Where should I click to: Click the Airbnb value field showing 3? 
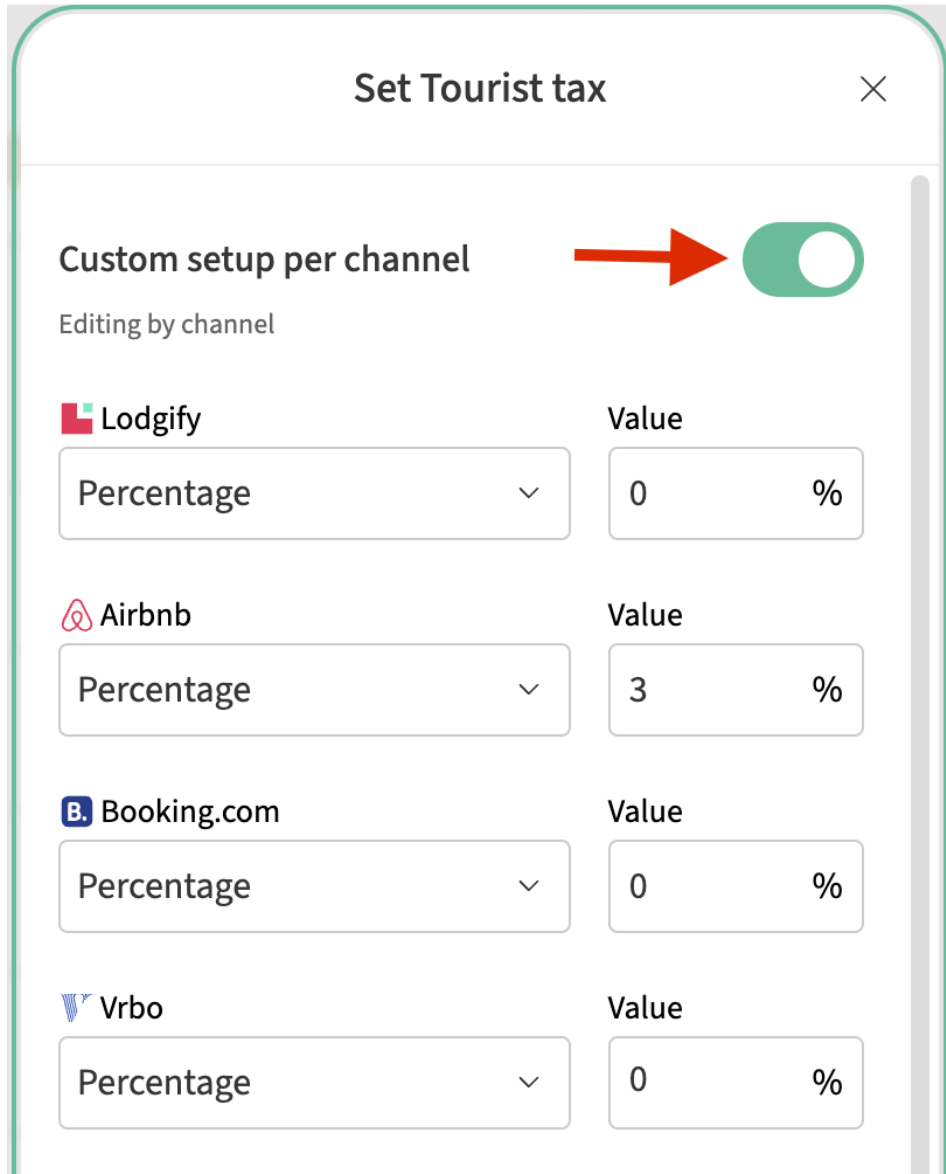pos(710,690)
